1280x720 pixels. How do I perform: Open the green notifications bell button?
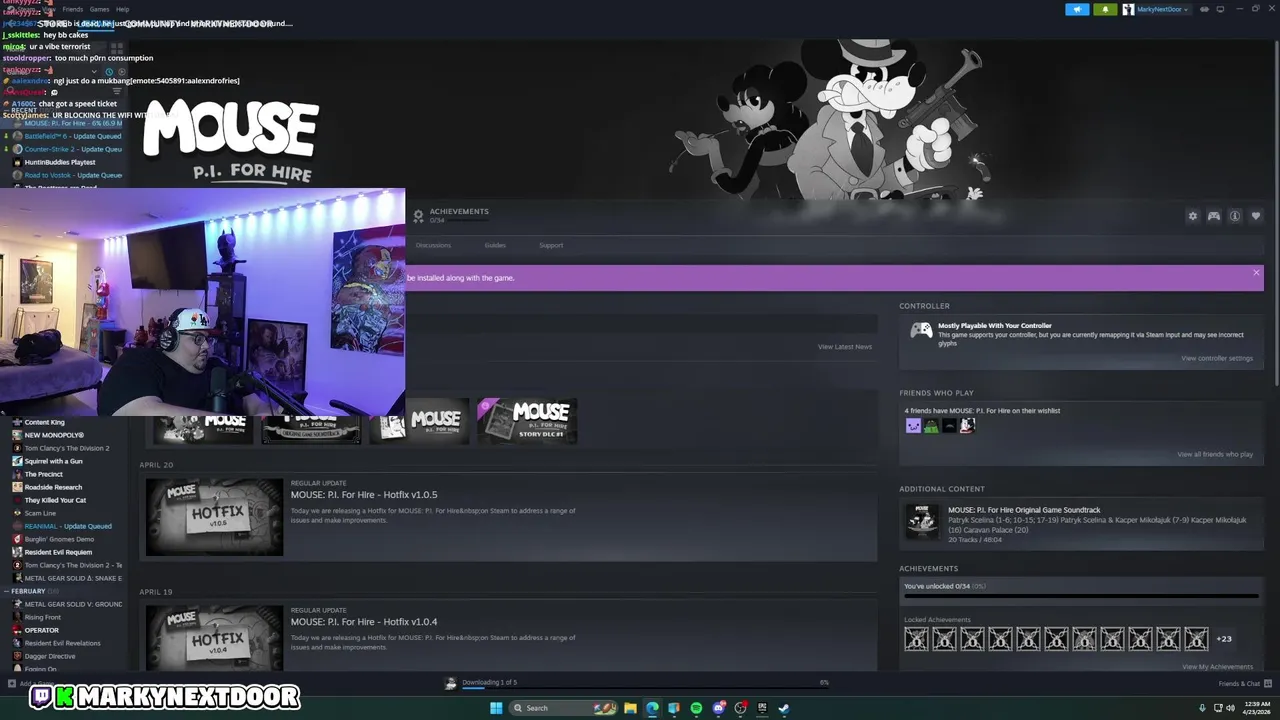[x=1104, y=9]
